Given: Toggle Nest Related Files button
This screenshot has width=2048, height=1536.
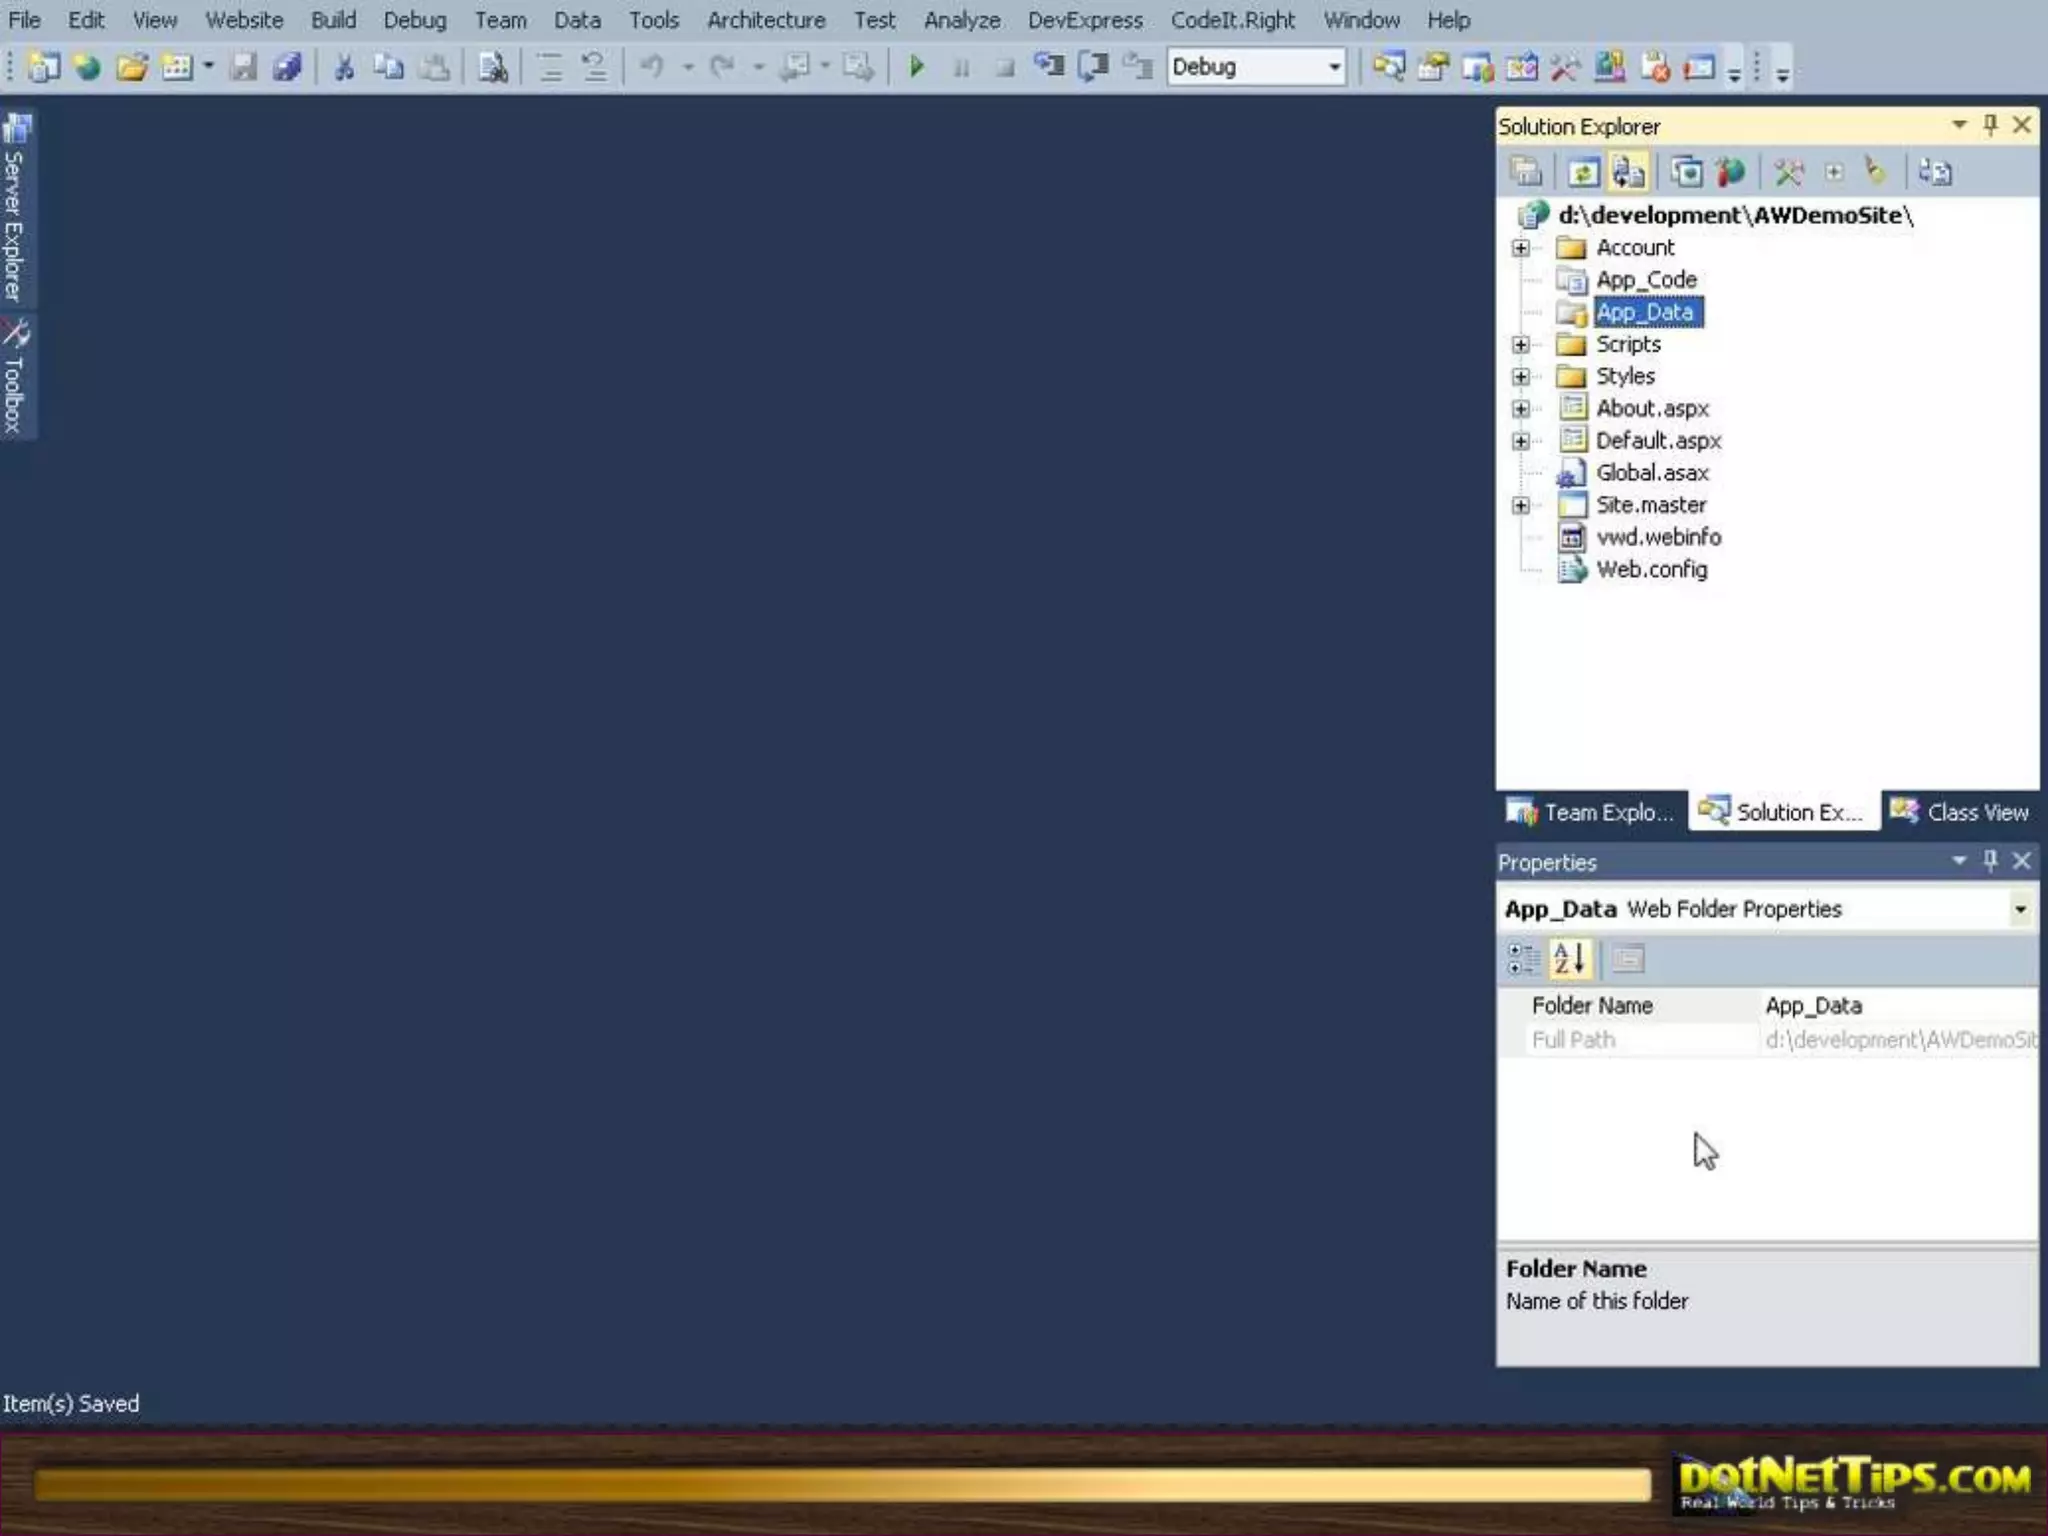Looking at the screenshot, I should [1629, 172].
